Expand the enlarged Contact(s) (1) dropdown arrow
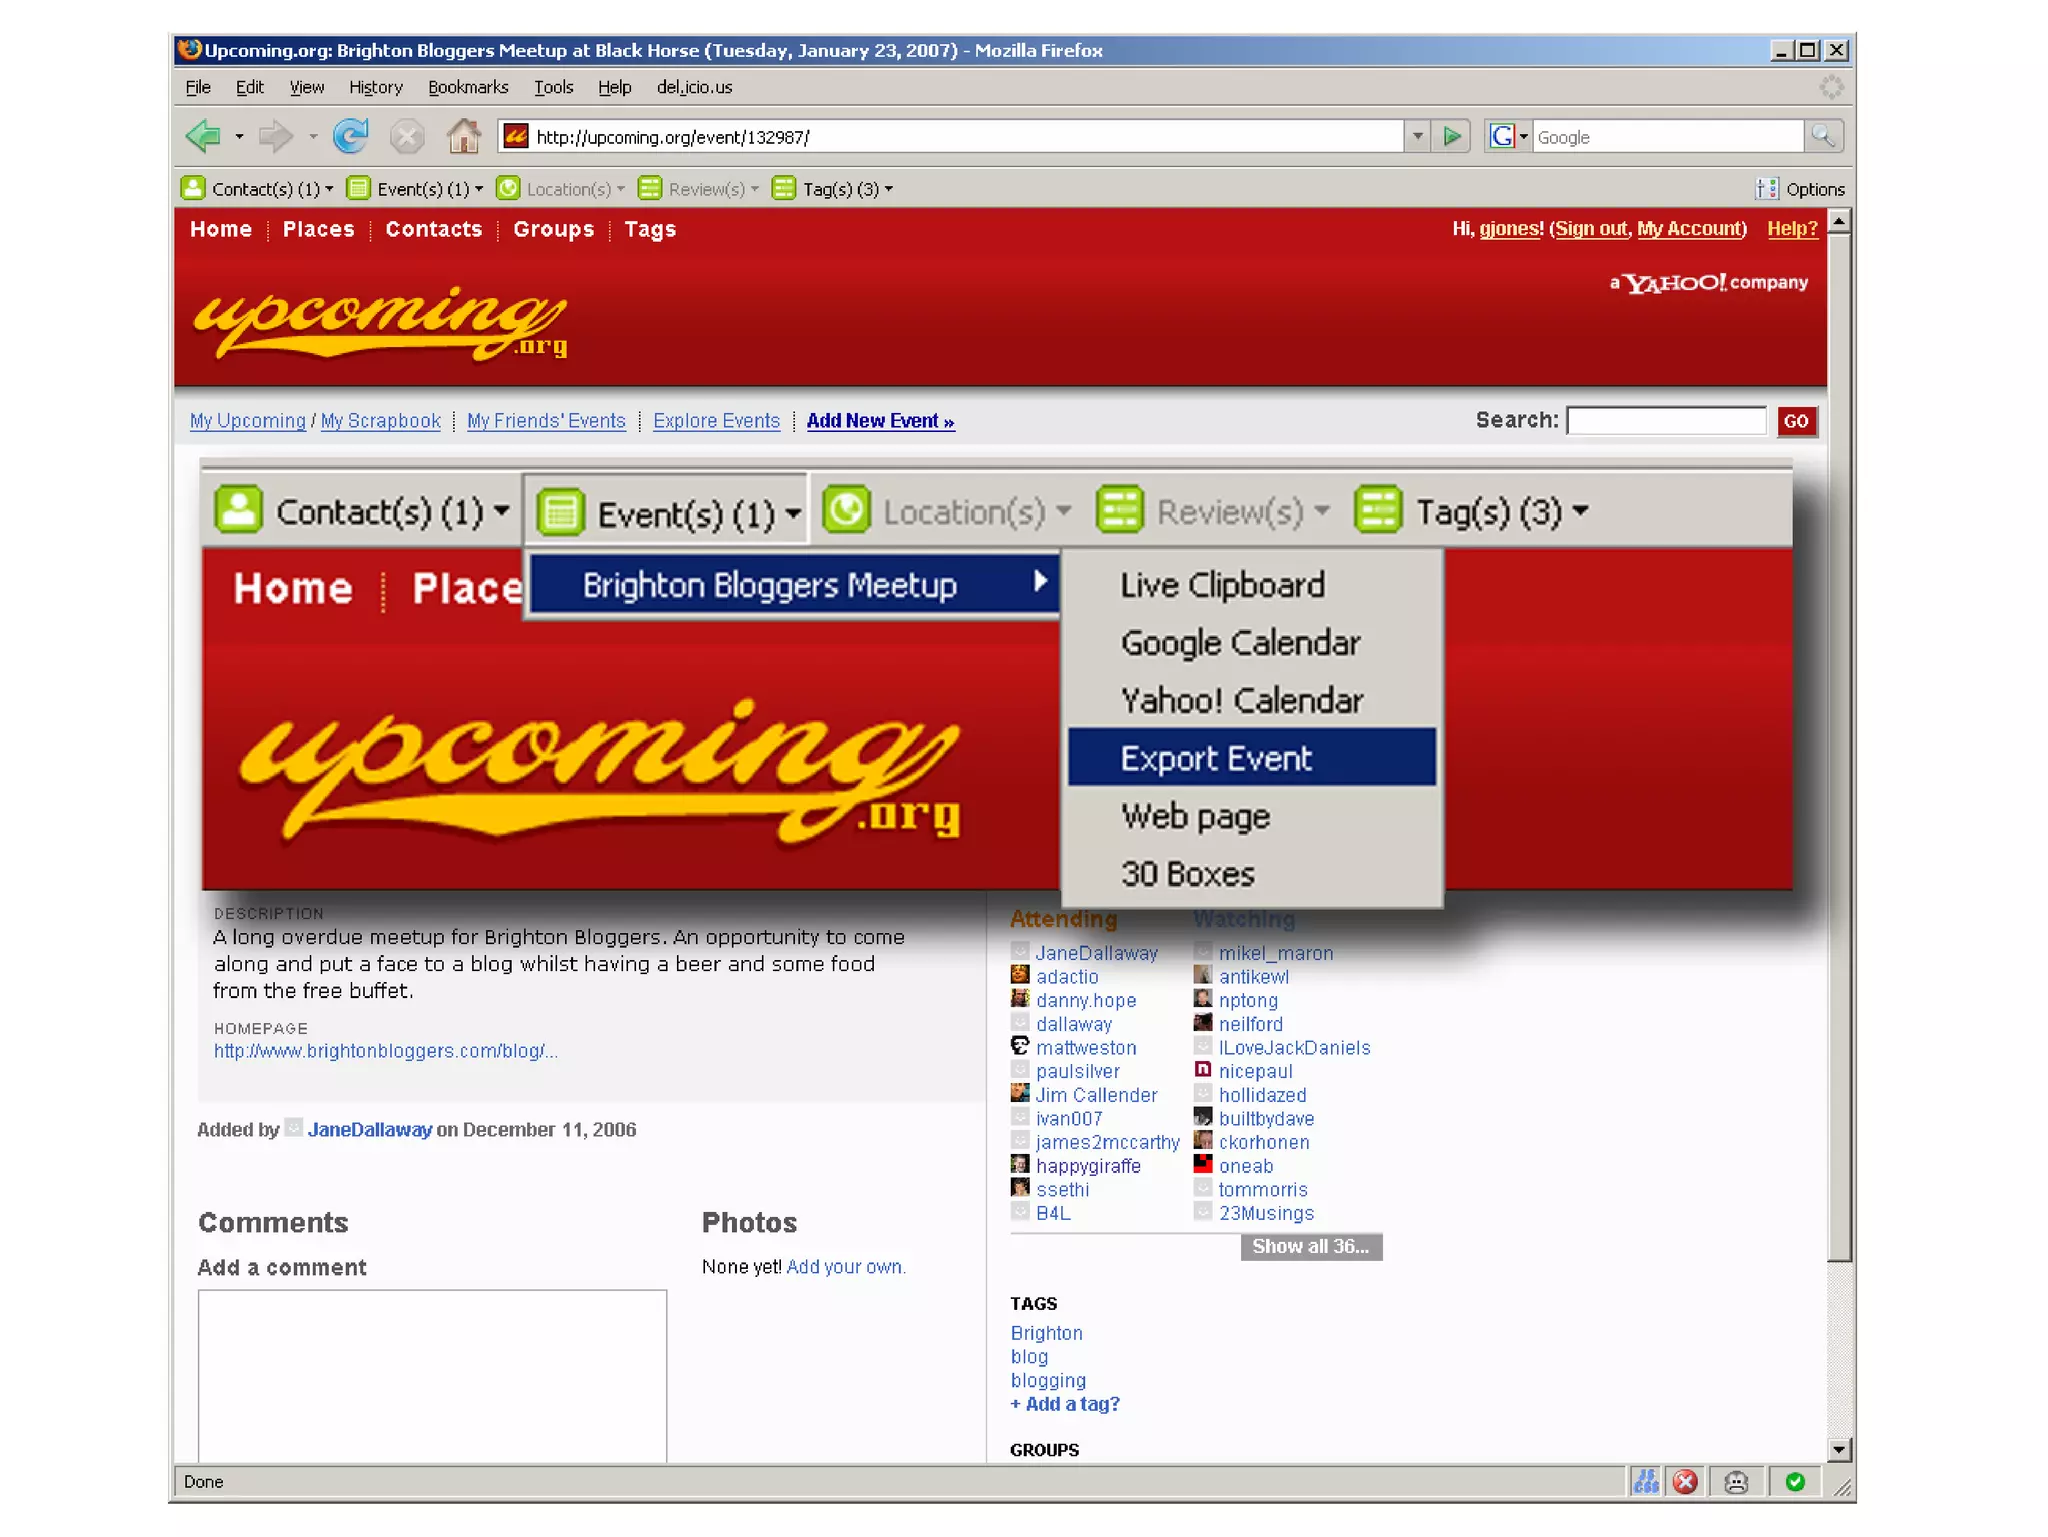Viewport: 2048px width, 1537px height. (x=502, y=510)
